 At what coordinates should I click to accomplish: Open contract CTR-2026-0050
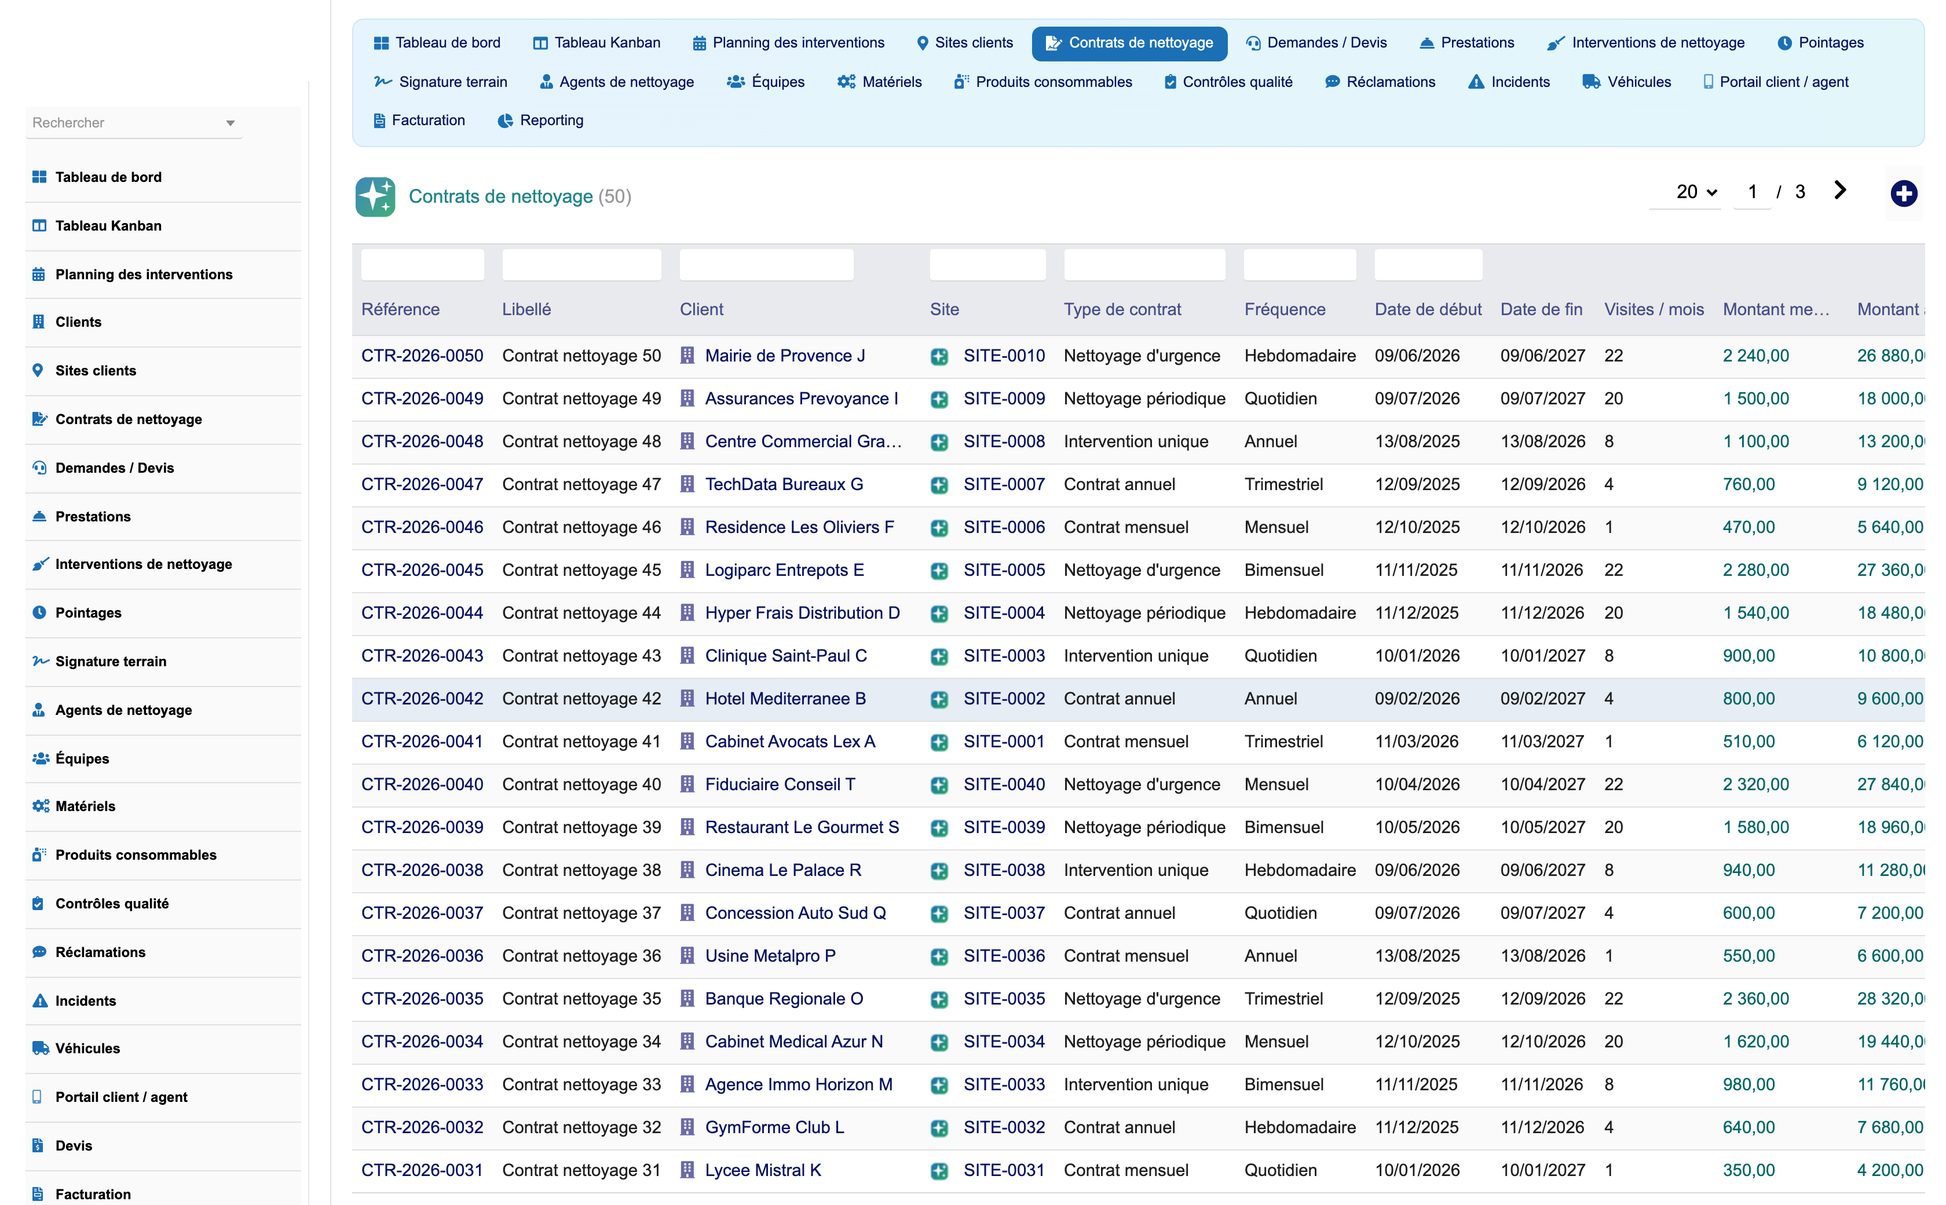(422, 356)
